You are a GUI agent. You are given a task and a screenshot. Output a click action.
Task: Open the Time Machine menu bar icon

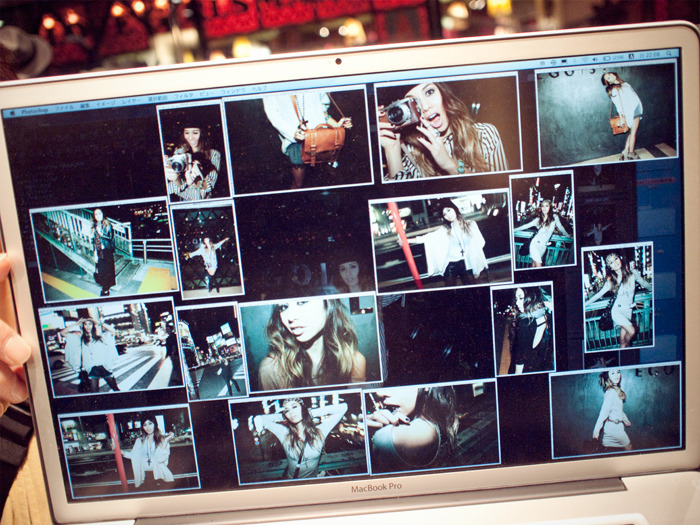point(554,62)
